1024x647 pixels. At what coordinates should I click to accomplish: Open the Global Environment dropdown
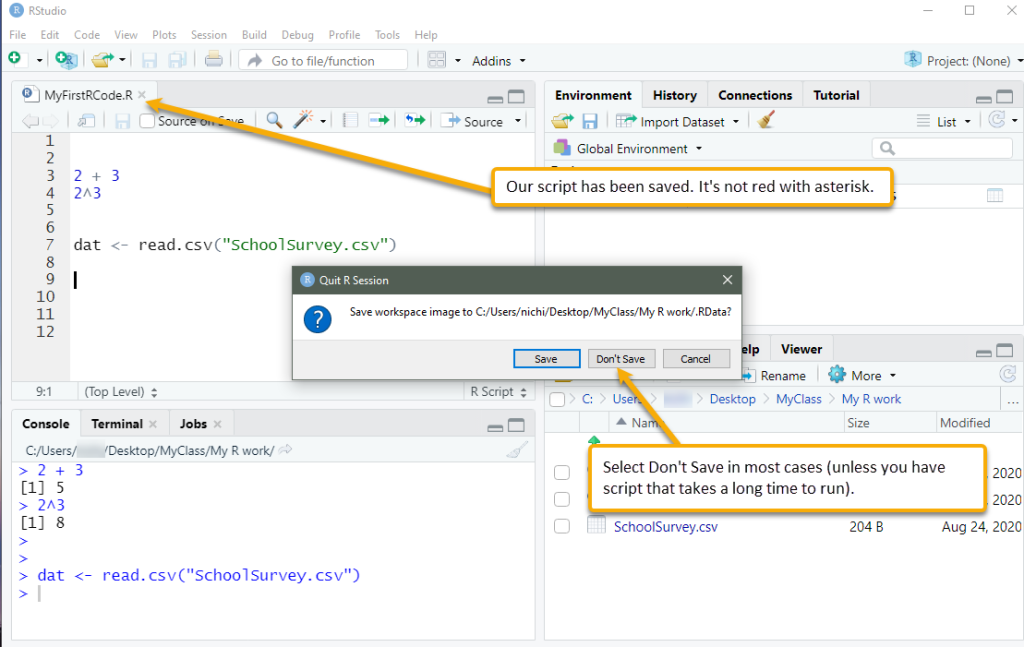[628, 148]
